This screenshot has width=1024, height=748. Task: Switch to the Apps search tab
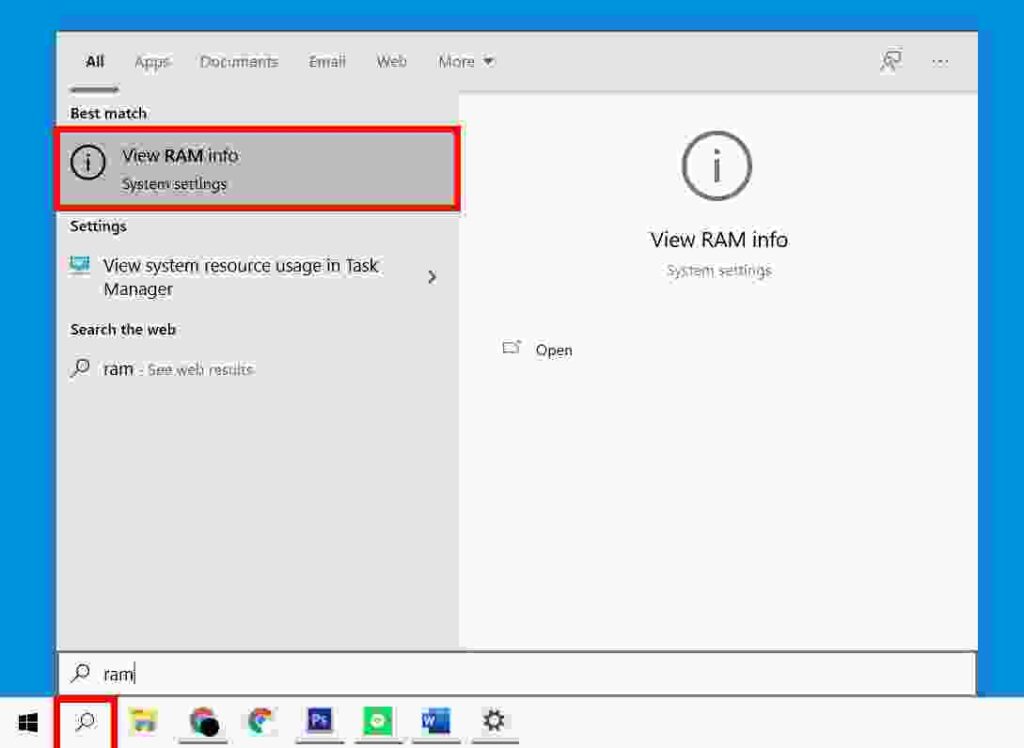tap(152, 61)
